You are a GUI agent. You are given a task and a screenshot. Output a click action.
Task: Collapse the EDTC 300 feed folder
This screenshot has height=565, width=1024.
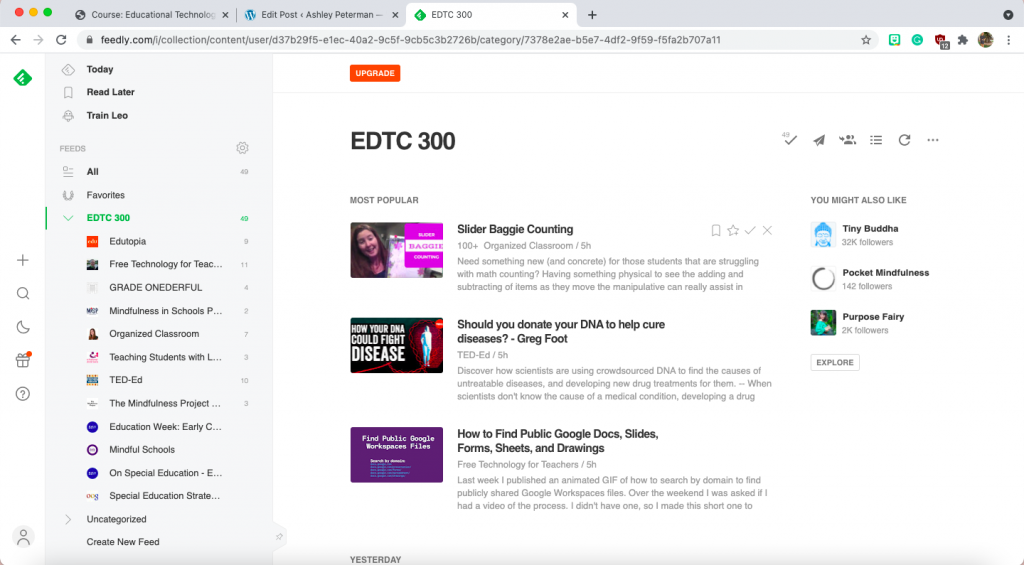coord(68,218)
